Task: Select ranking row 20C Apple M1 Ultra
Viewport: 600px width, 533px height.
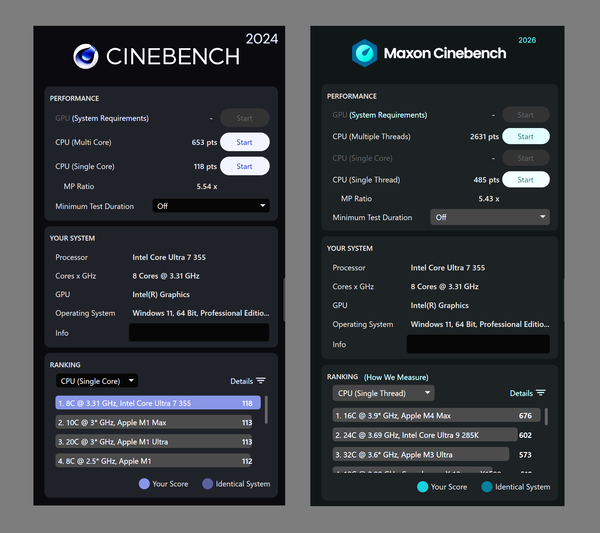Action: 154,442
